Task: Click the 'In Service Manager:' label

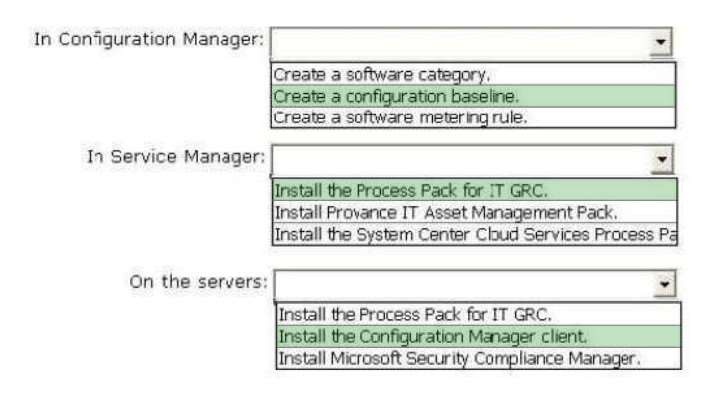Action: click(176, 157)
